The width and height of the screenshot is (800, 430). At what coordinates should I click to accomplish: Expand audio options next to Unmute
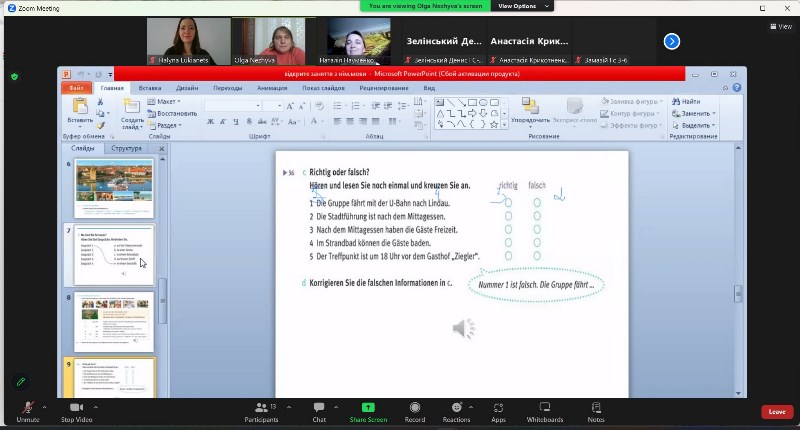(46, 406)
